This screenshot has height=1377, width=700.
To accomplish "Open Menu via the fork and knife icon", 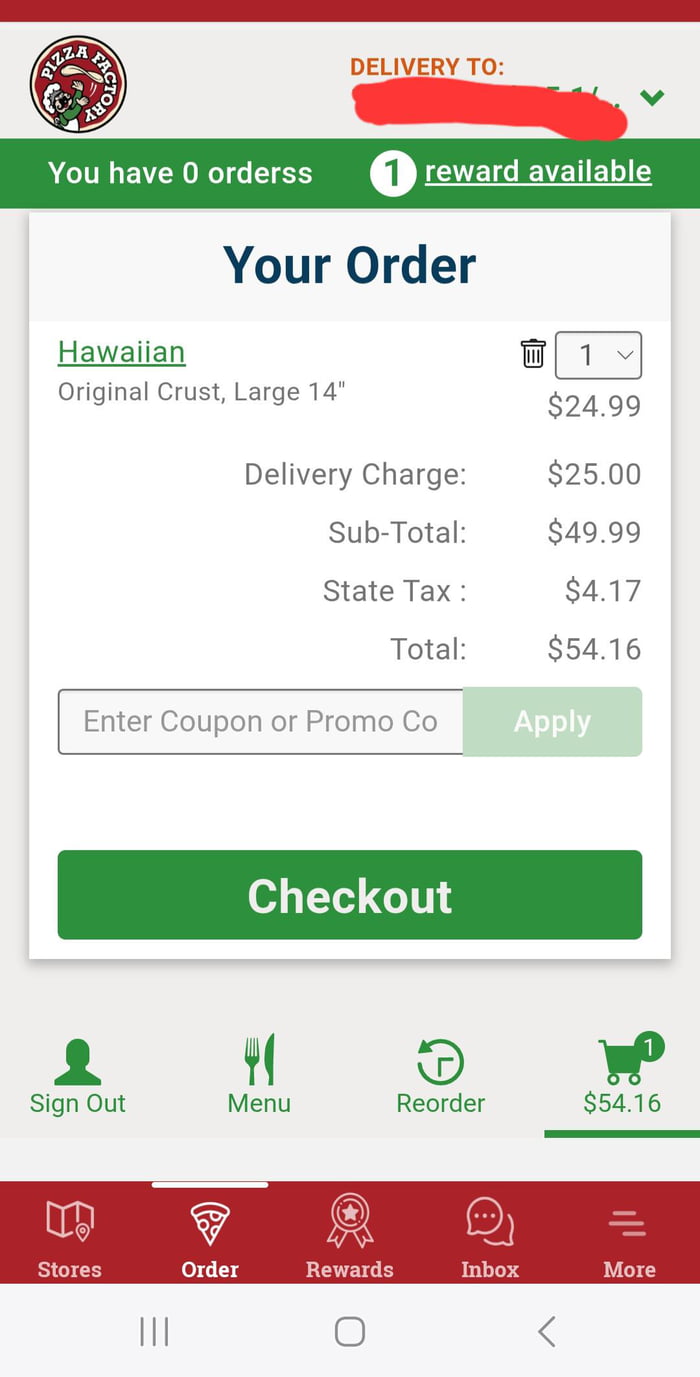I will 259,1060.
